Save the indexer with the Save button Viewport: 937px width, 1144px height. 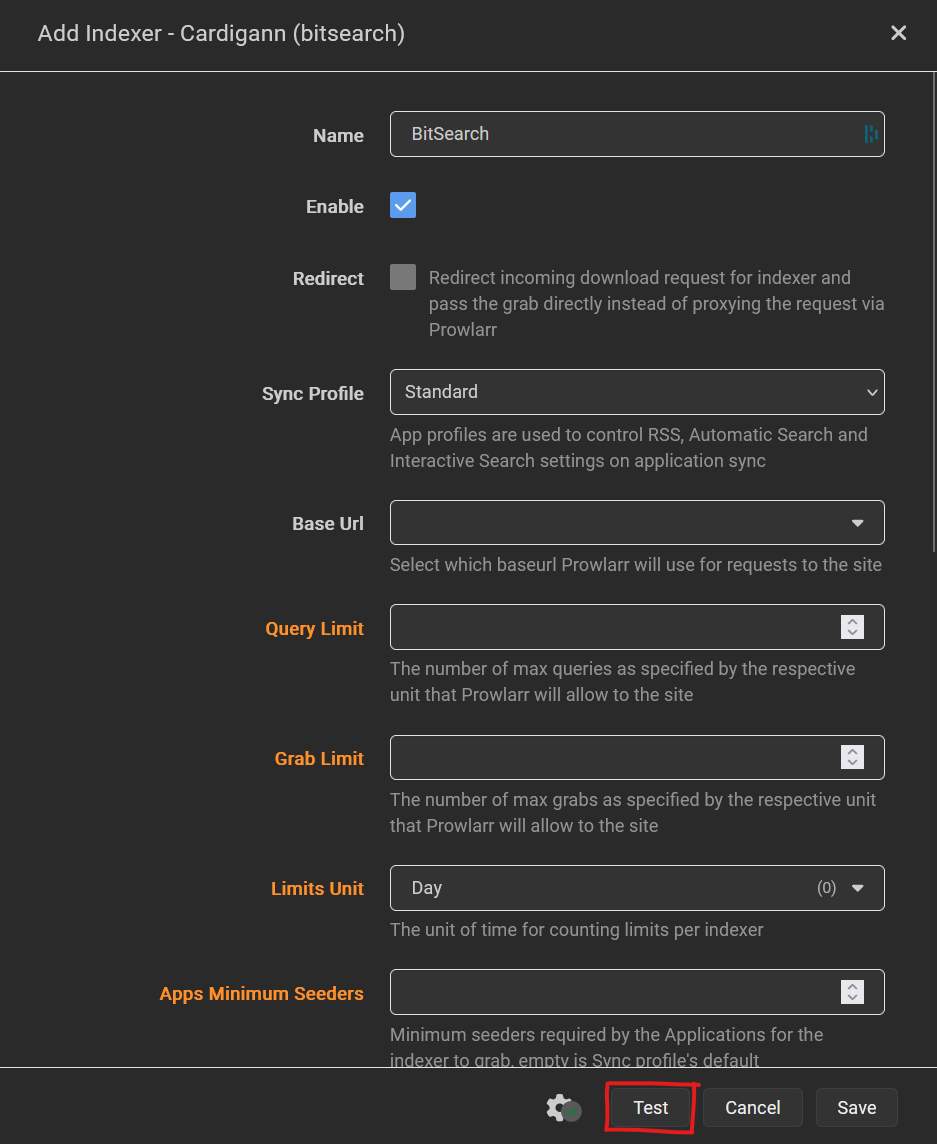pos(856,1107)
